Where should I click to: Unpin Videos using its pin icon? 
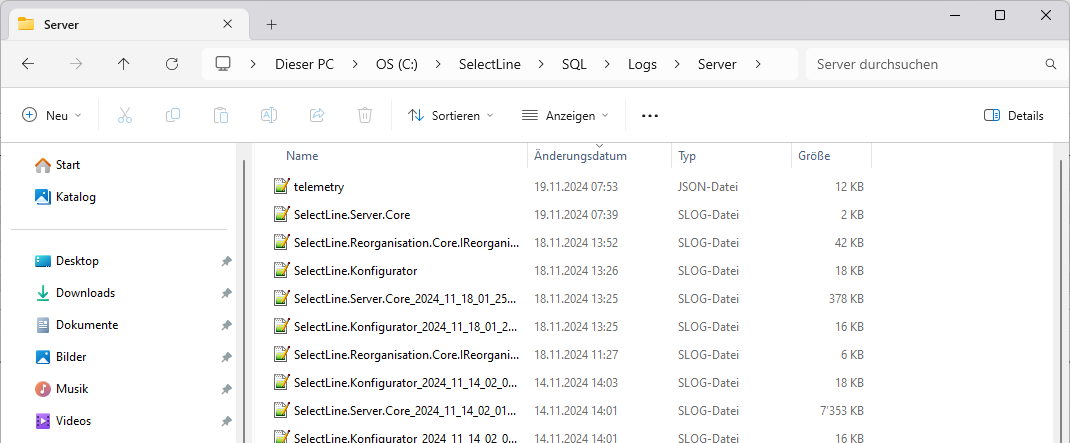(227, 422)
